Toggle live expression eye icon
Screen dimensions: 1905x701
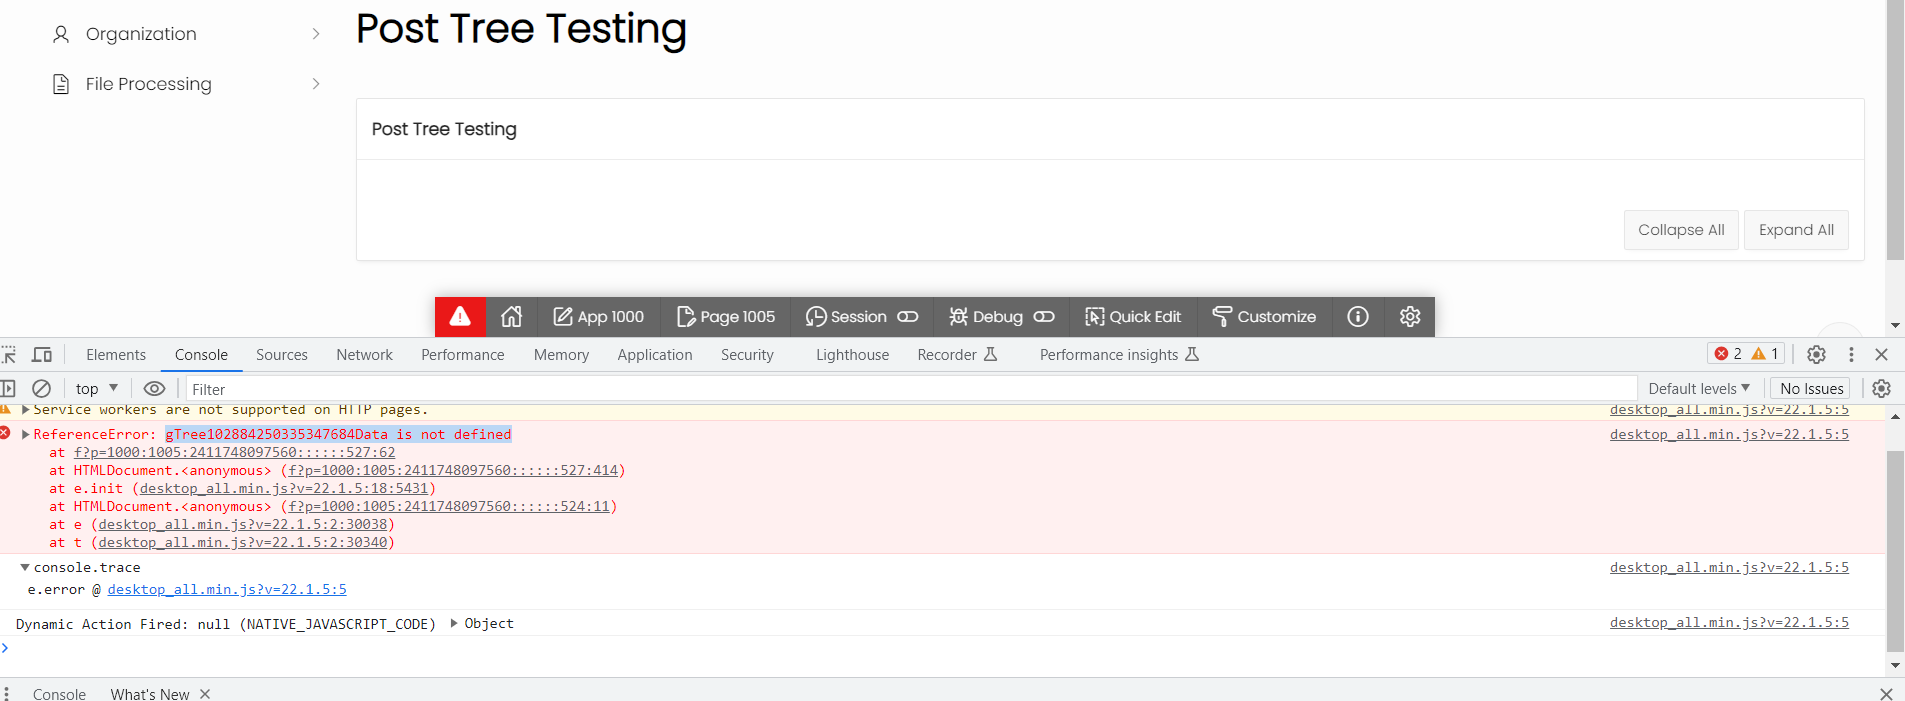pos(154,389)
